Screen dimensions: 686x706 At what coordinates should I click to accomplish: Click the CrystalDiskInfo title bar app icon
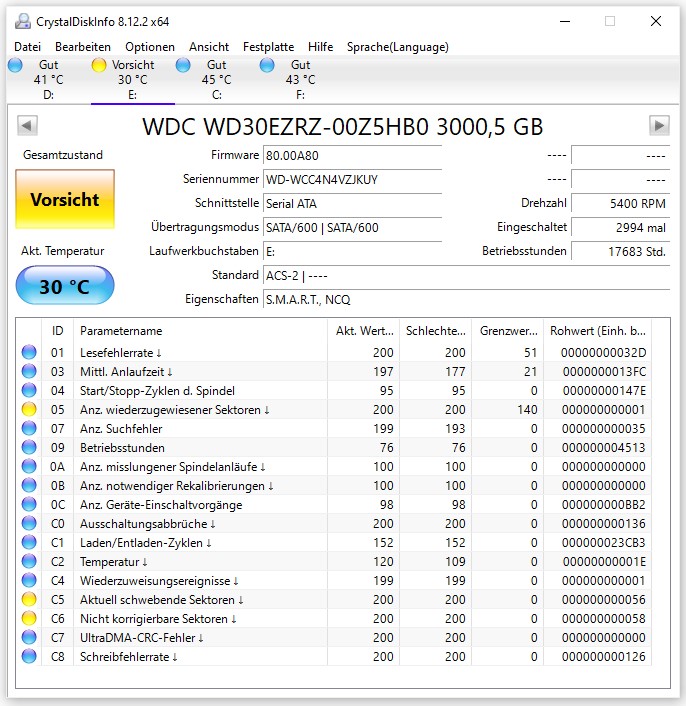click(x=23, y=21)
